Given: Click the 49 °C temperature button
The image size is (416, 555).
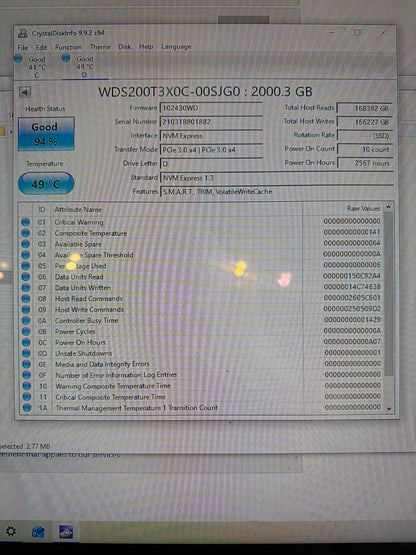Looking at the screenshot, I should tap(46, 184).
